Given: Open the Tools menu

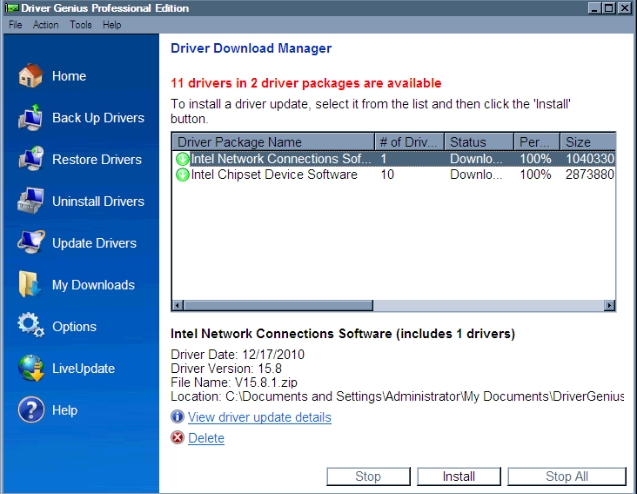Looking at the screenshot, I should point(81,24).
